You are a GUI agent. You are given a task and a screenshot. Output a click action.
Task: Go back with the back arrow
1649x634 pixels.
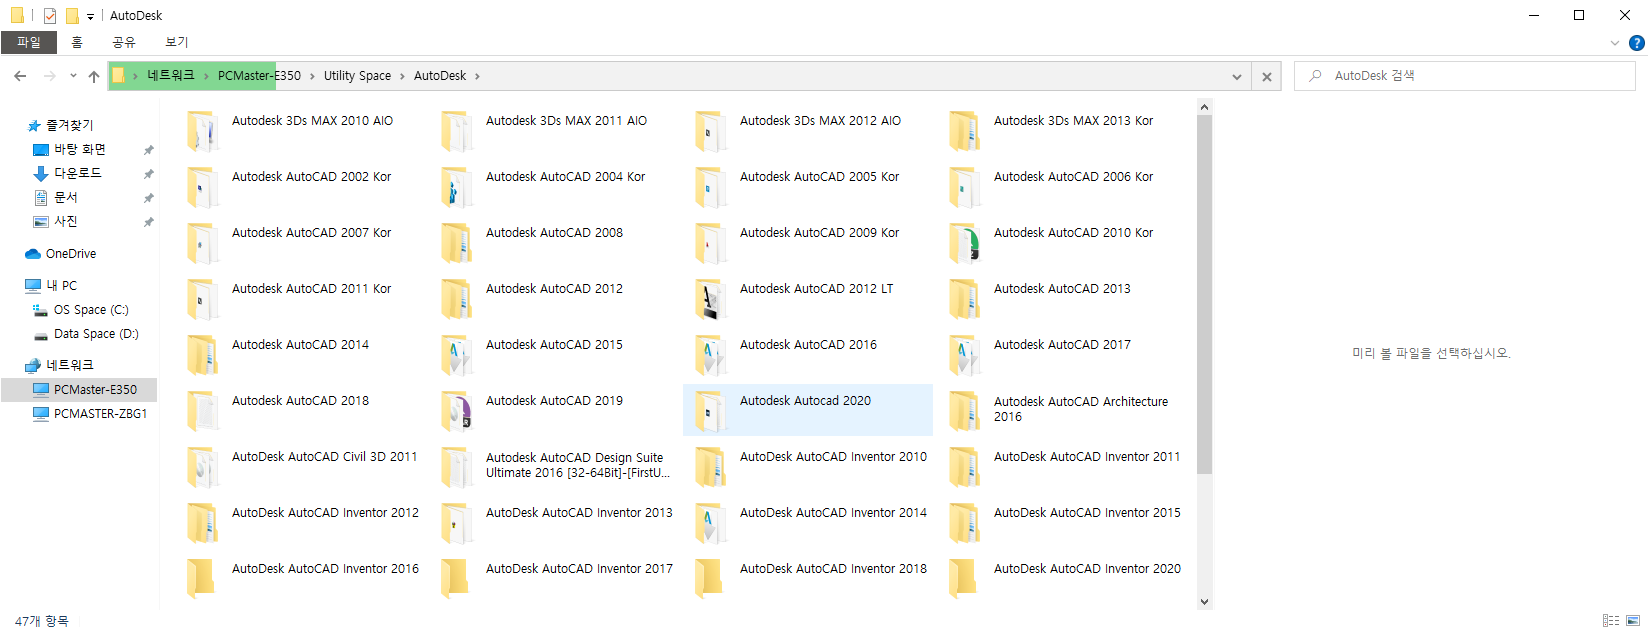tap(20, 76)
